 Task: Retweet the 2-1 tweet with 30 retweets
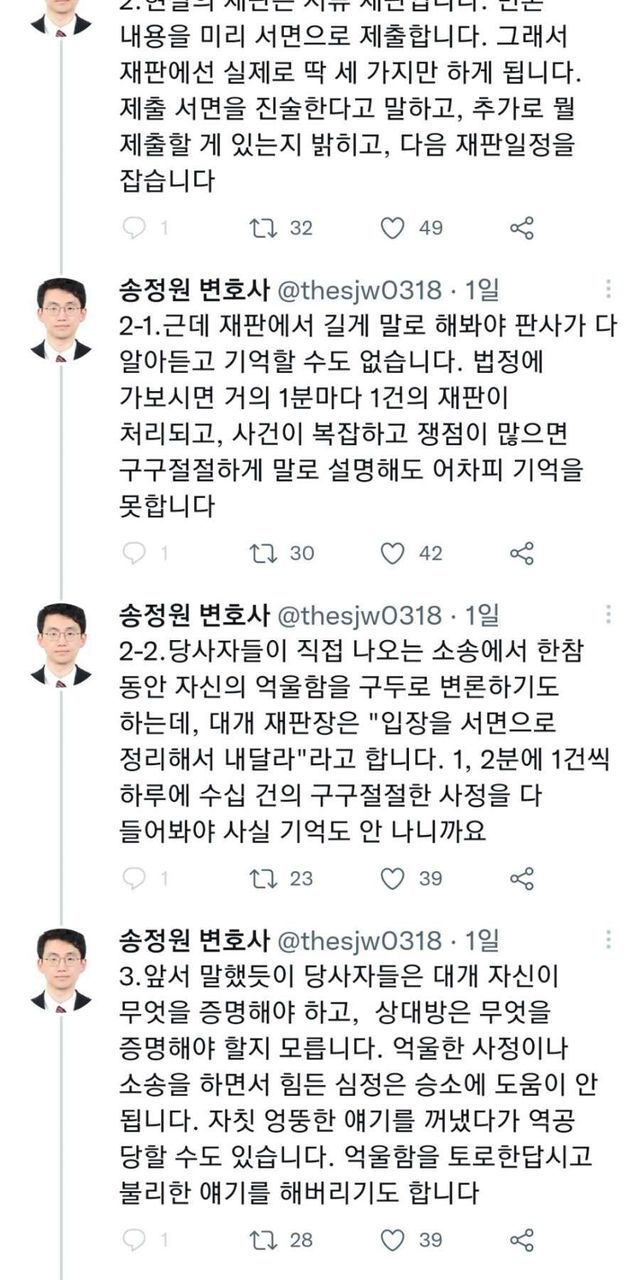point(262,553)
